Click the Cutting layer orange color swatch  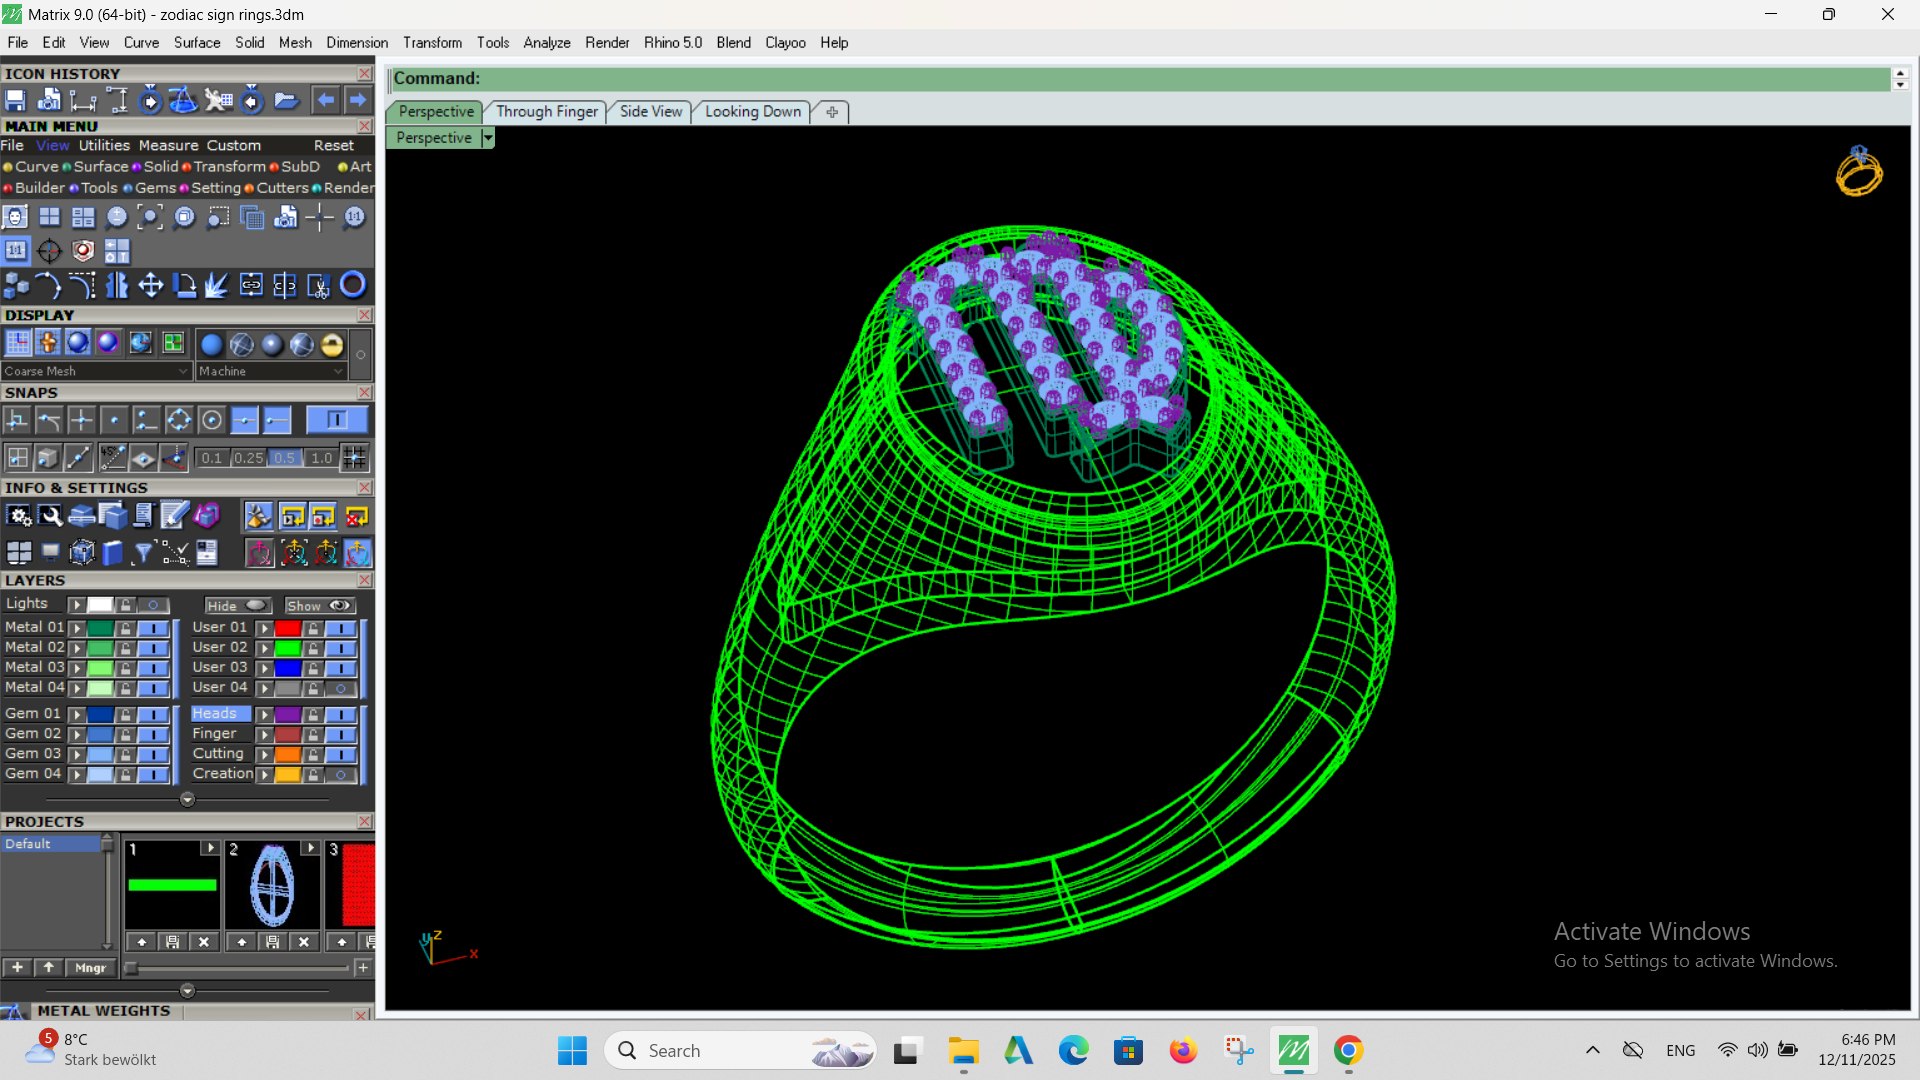(x=288, y=755)
